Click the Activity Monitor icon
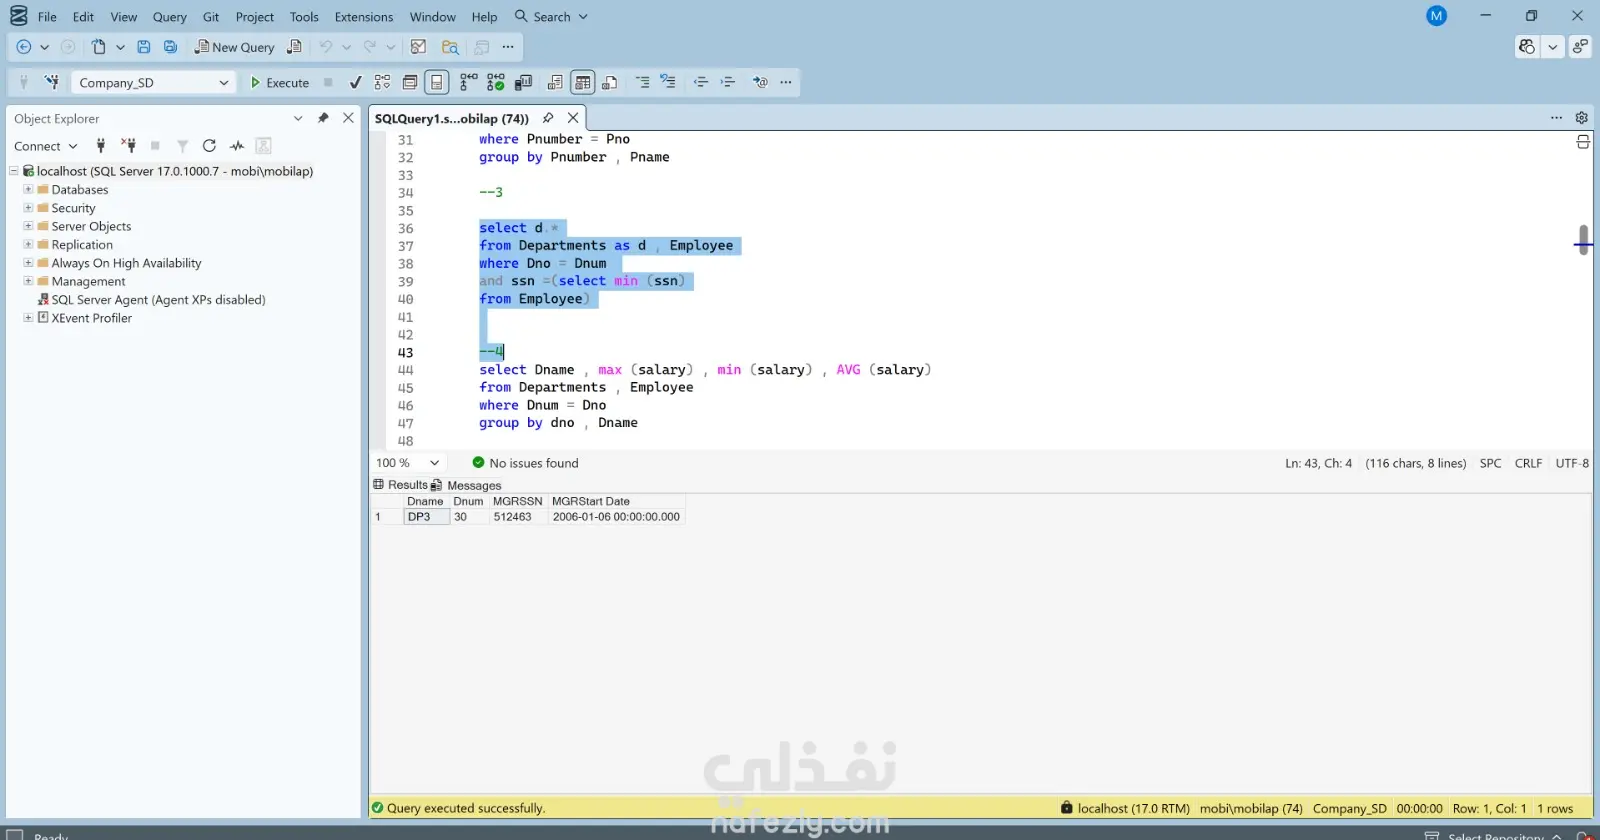 point(419,47)
